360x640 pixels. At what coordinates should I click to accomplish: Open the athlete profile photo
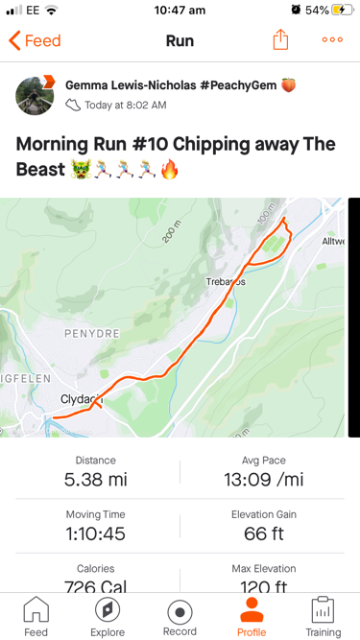tap(35, 96)
